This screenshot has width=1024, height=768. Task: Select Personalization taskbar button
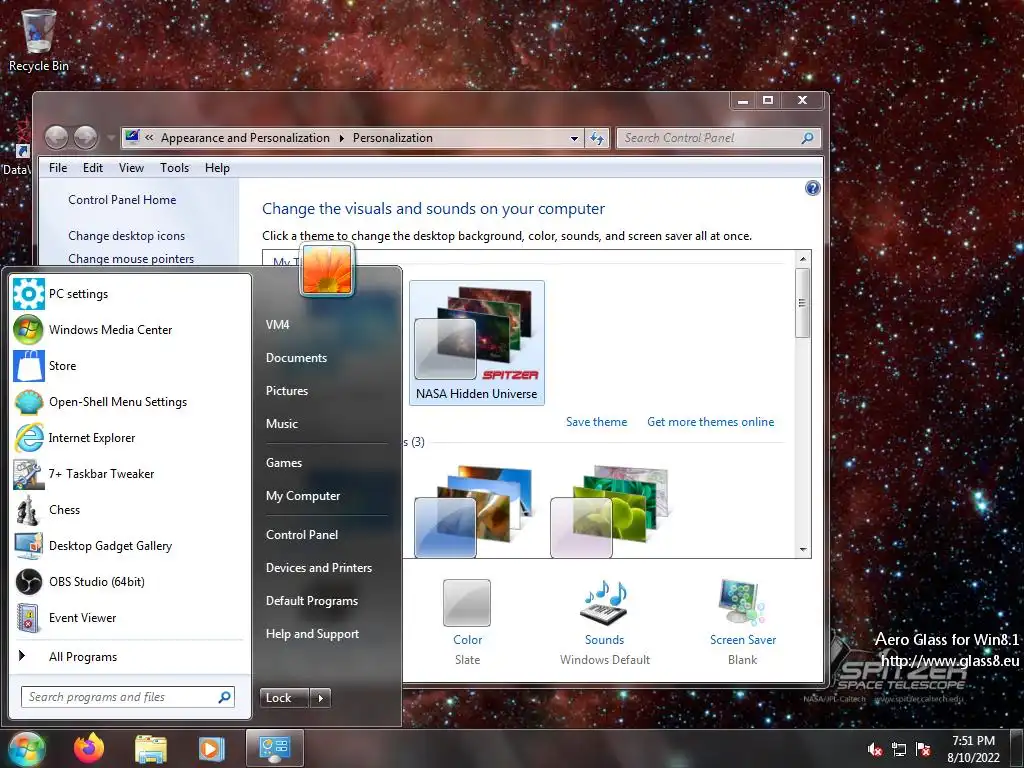(x=274, y=748)
